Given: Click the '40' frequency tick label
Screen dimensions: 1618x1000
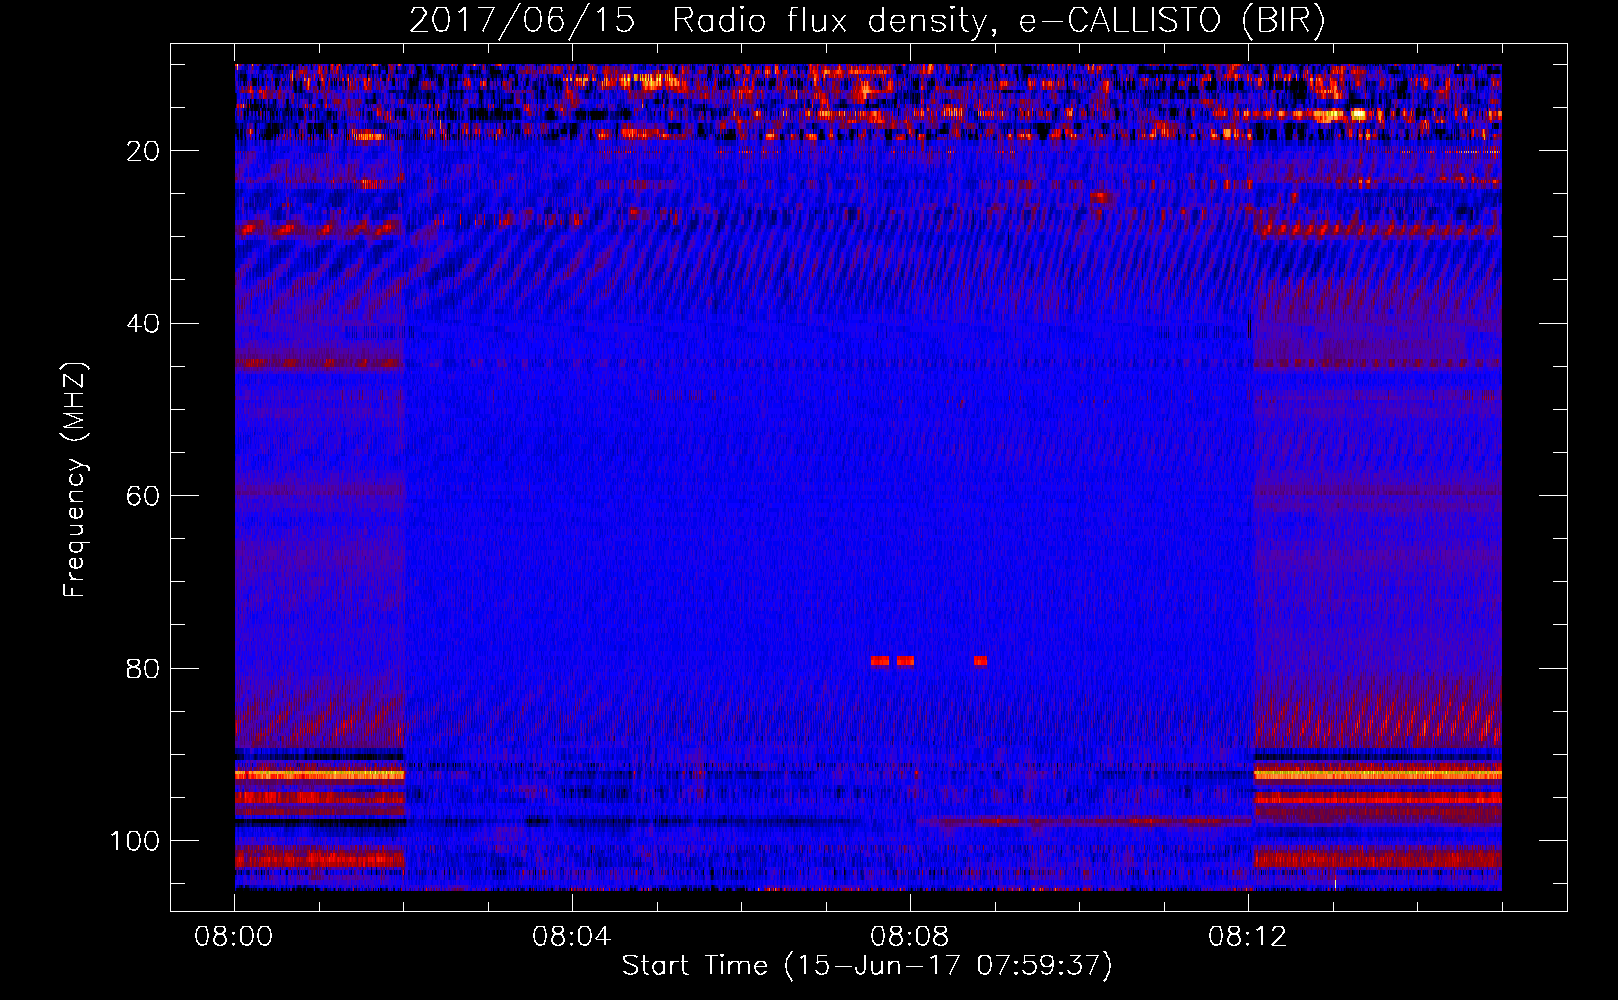Looking at the screenshot, I should 144,324.
